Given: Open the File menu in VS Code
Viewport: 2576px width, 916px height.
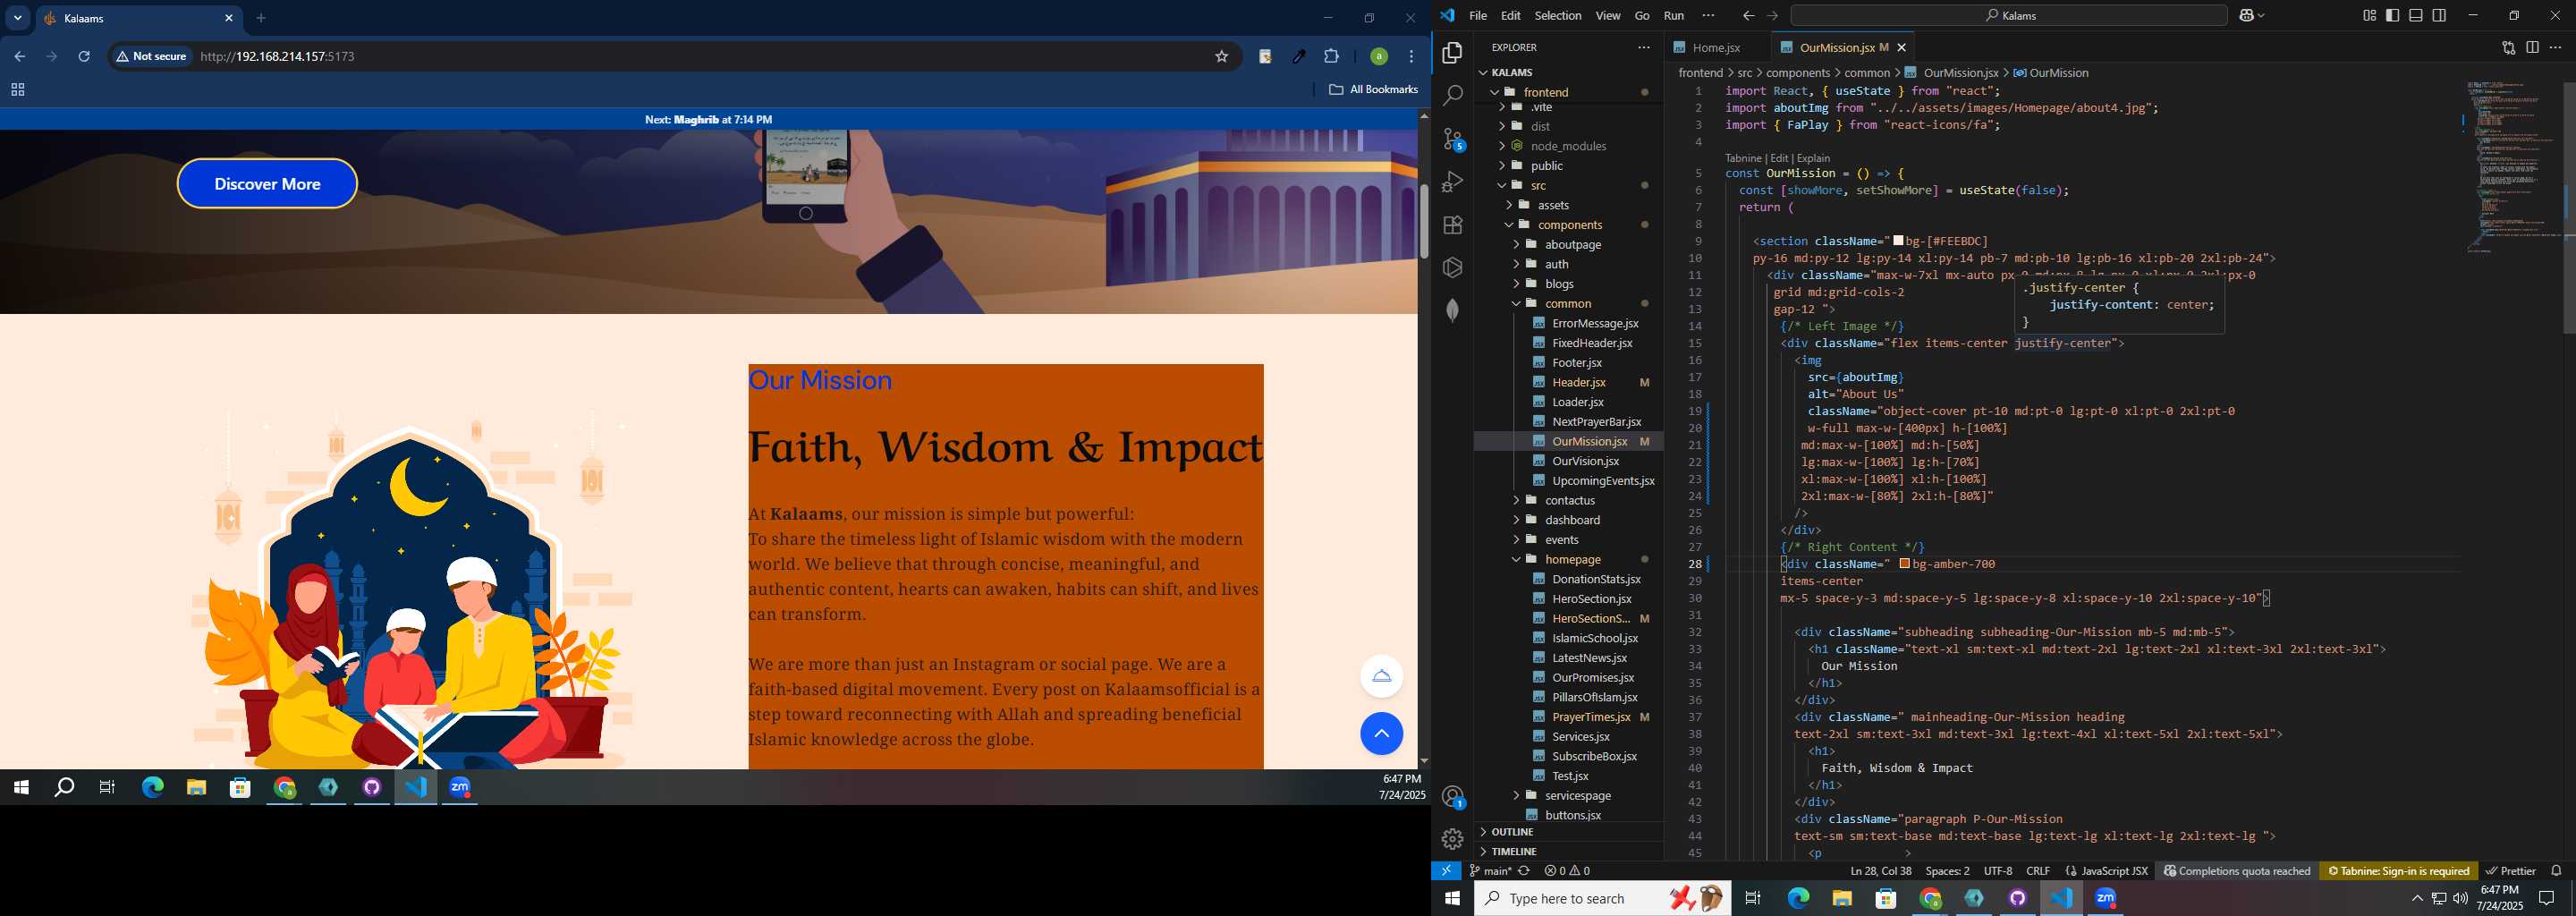Looking at the screenshot, I should click(1478, 16).
